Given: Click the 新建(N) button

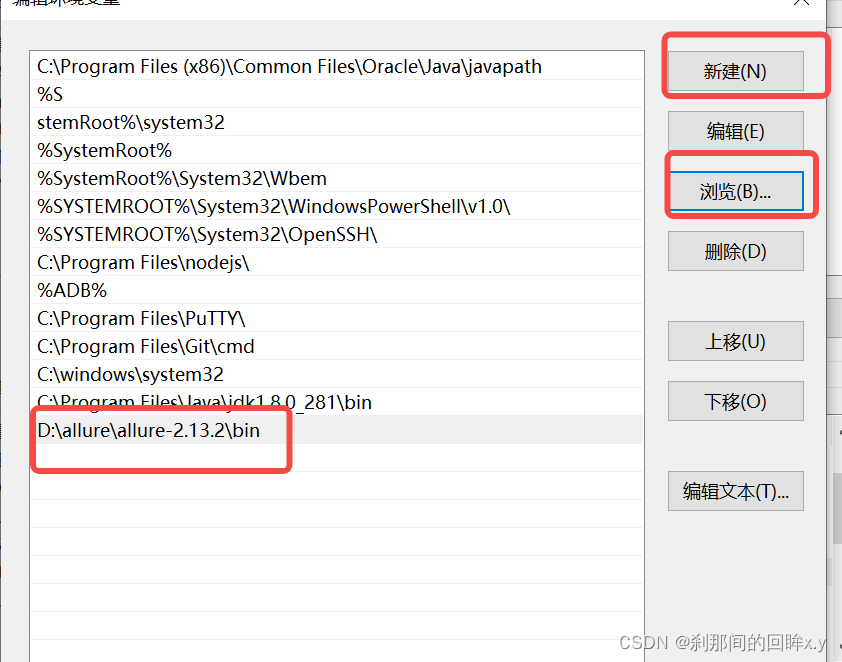Looking at the screenshot, I should pos(736,71).
